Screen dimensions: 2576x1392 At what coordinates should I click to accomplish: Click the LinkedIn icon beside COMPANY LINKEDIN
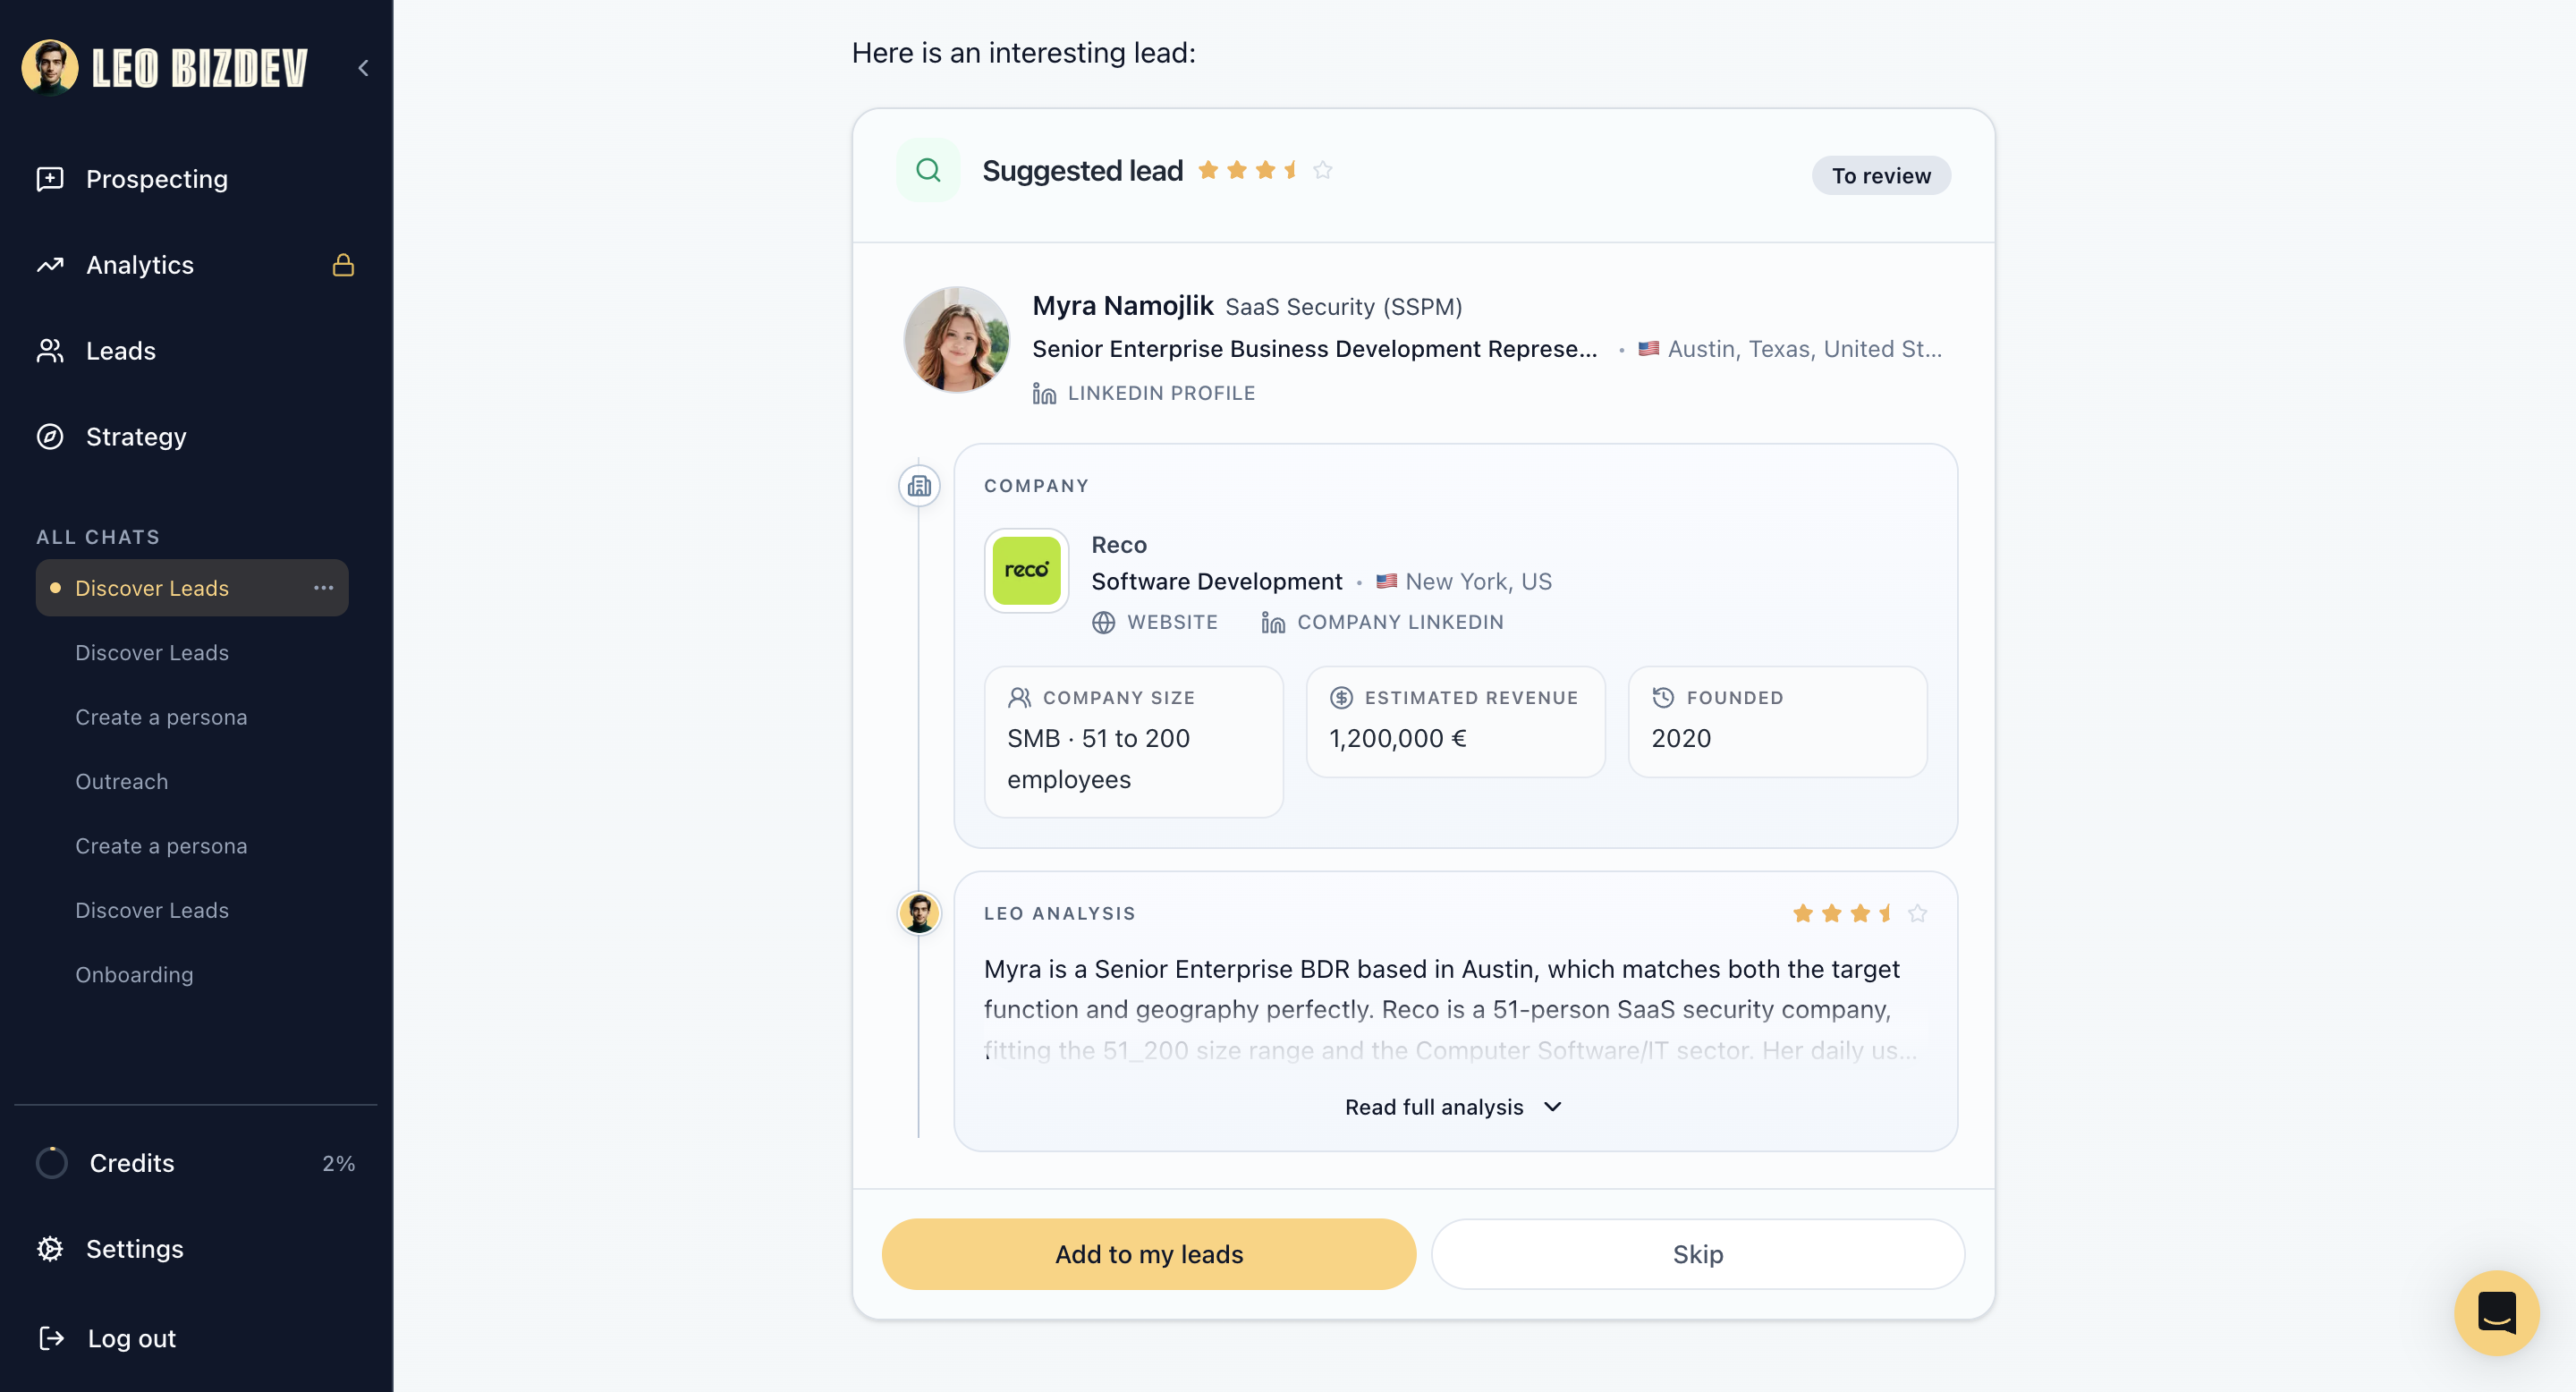1273,622
